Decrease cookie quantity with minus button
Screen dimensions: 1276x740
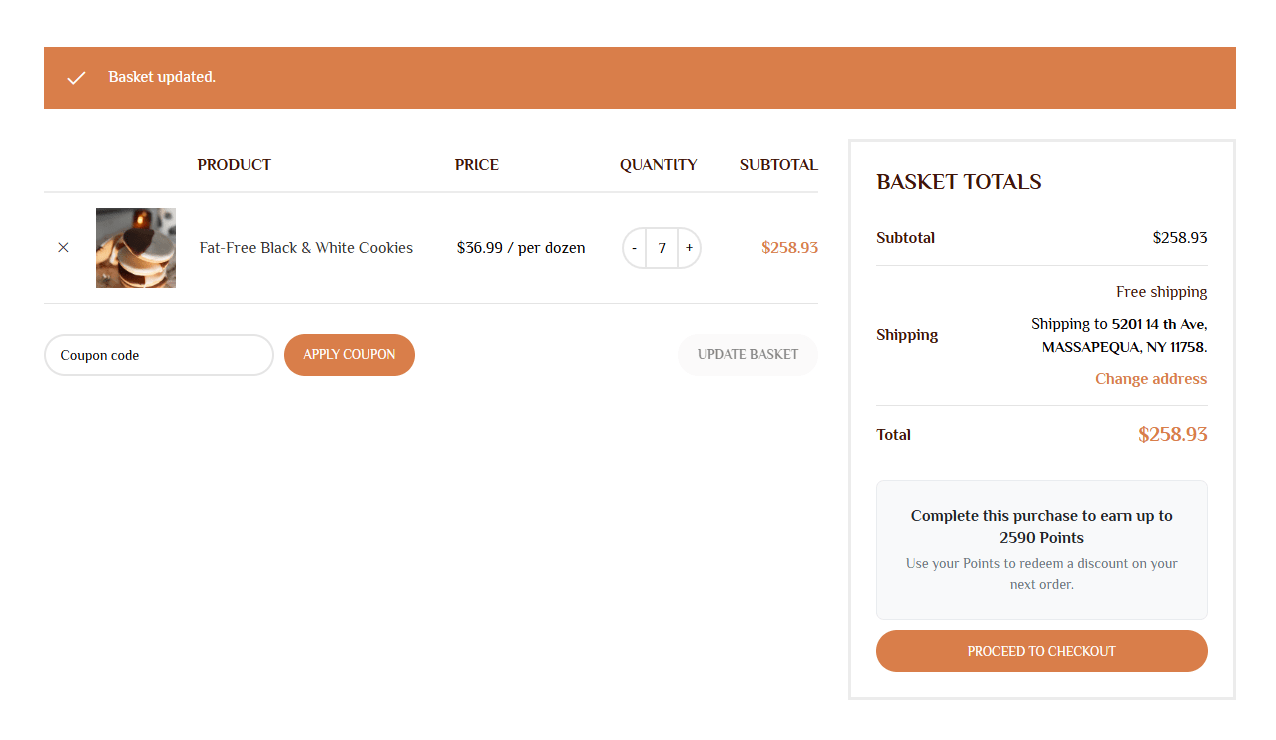pyautogui.click(x=634, y=248)
